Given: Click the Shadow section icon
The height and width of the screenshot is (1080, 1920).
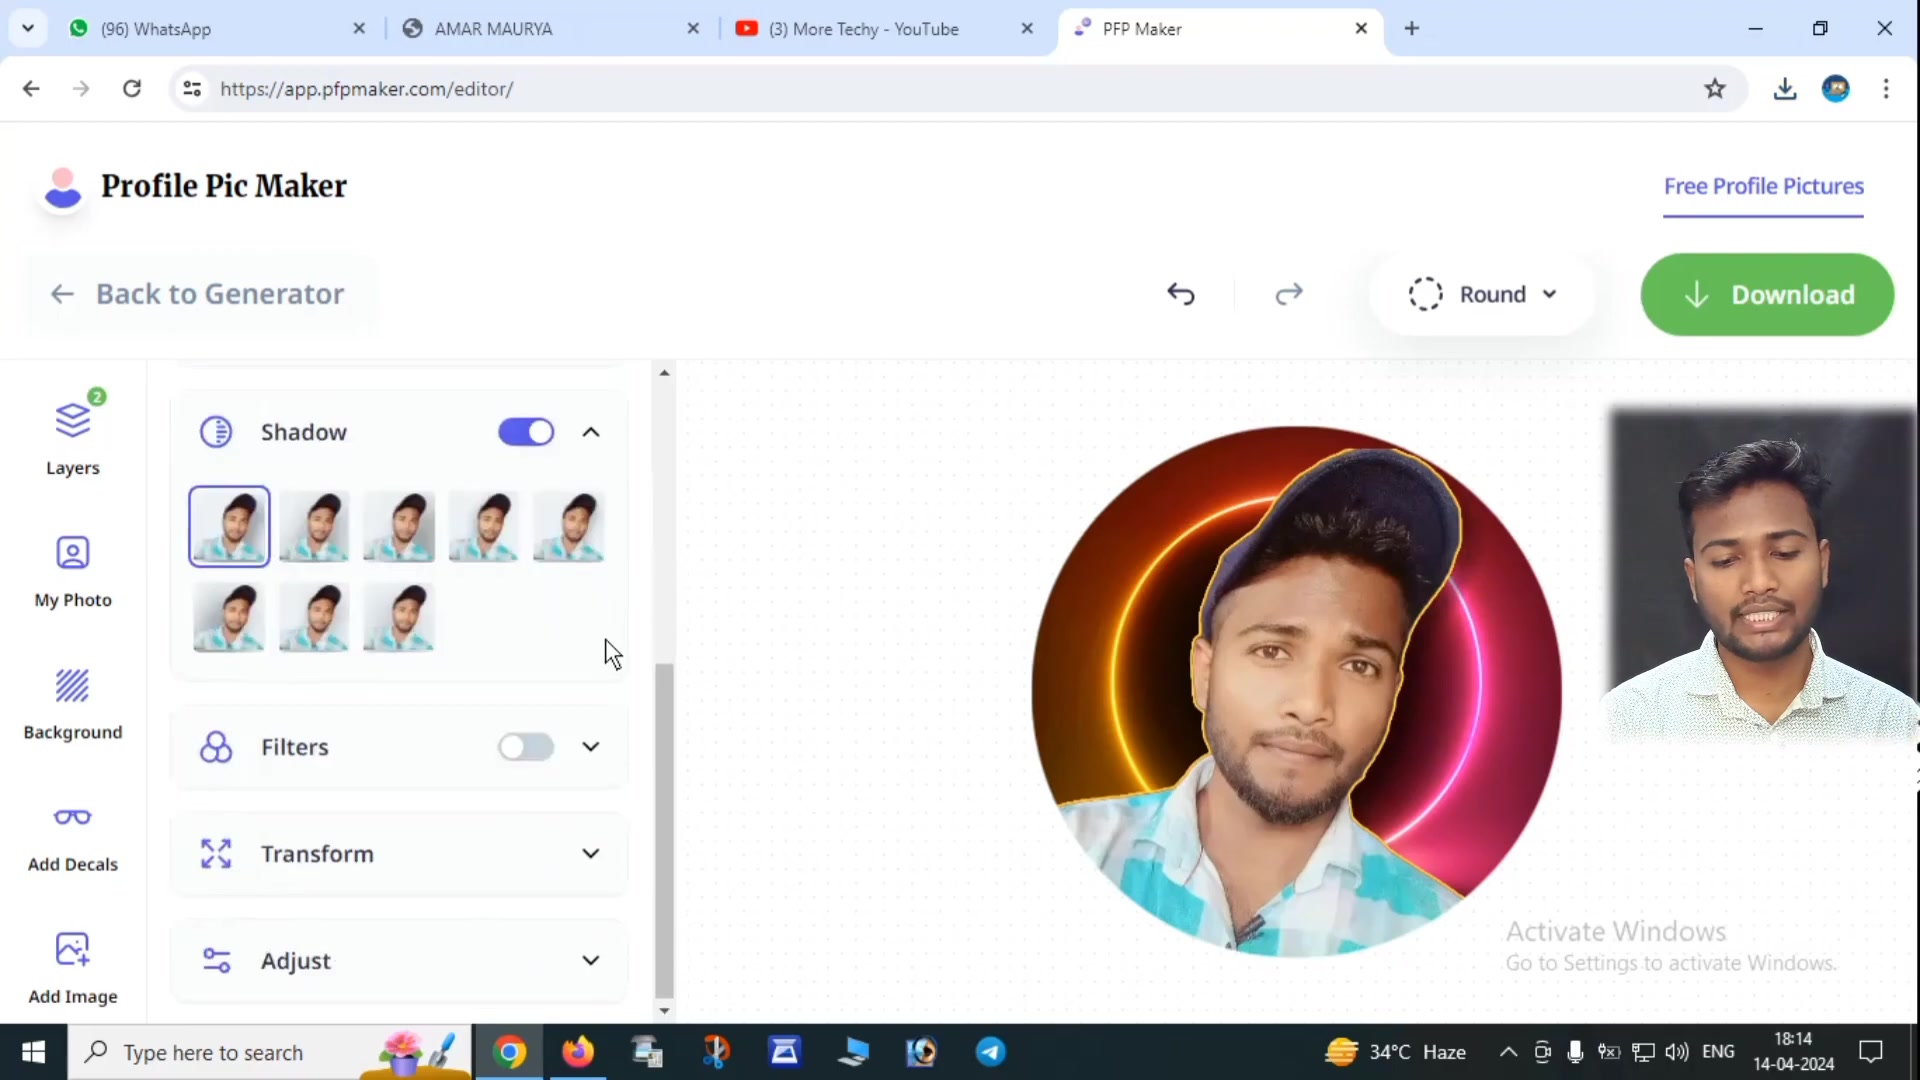Looking at the screenshot, I should pyautogui.click(x=216, y=432).
